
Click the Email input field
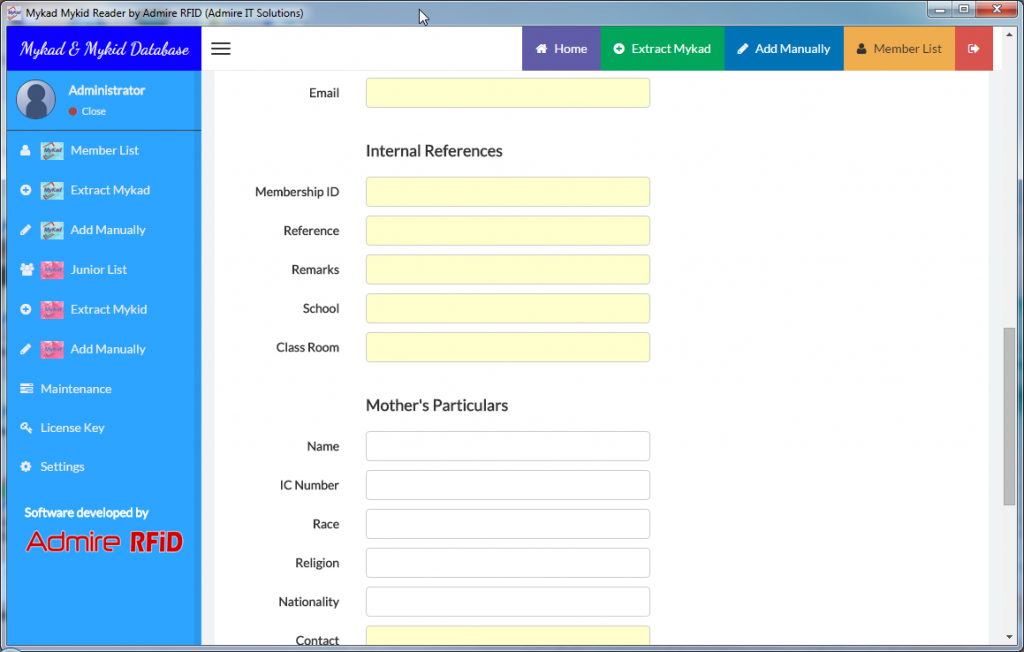point(507,93)
